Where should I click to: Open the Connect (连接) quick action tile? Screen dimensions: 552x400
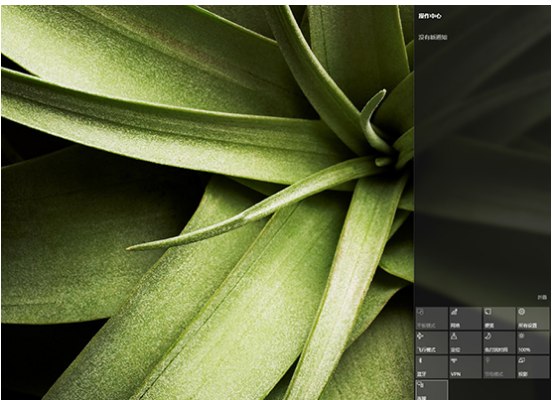click(x=432, y=390)
